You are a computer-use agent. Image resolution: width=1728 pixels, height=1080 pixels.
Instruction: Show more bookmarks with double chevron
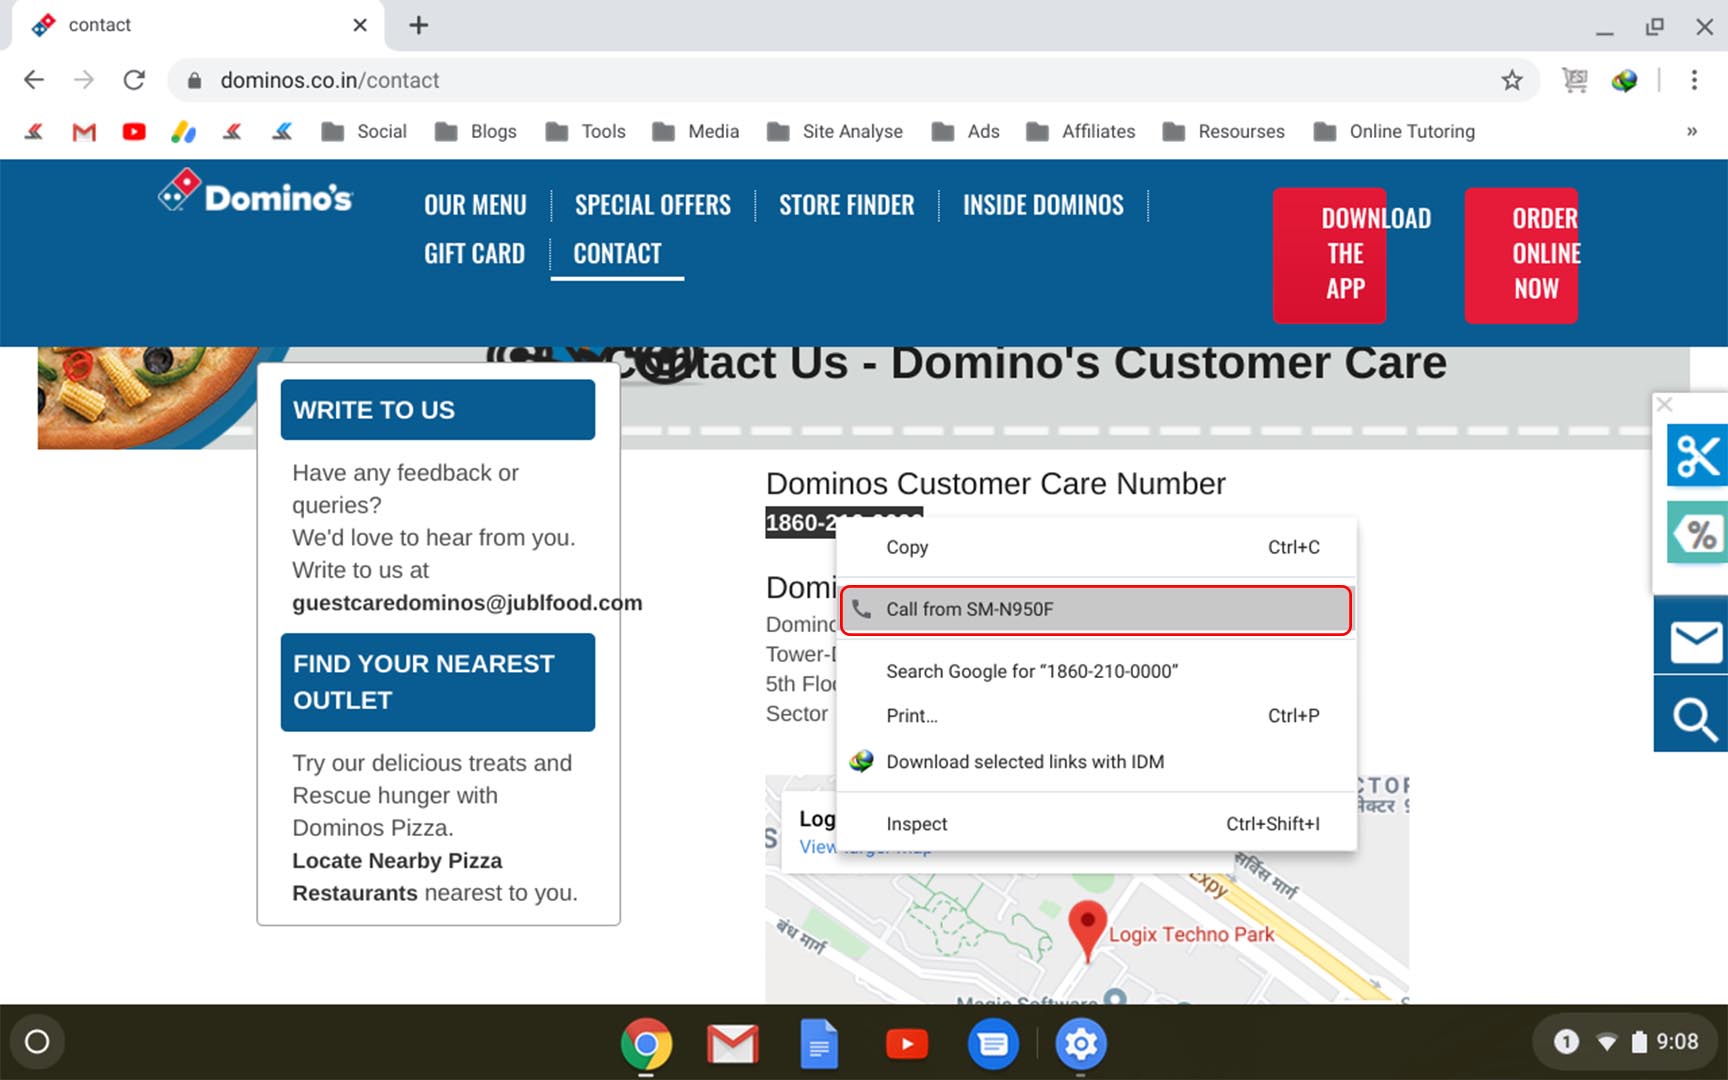point(1692,131)
